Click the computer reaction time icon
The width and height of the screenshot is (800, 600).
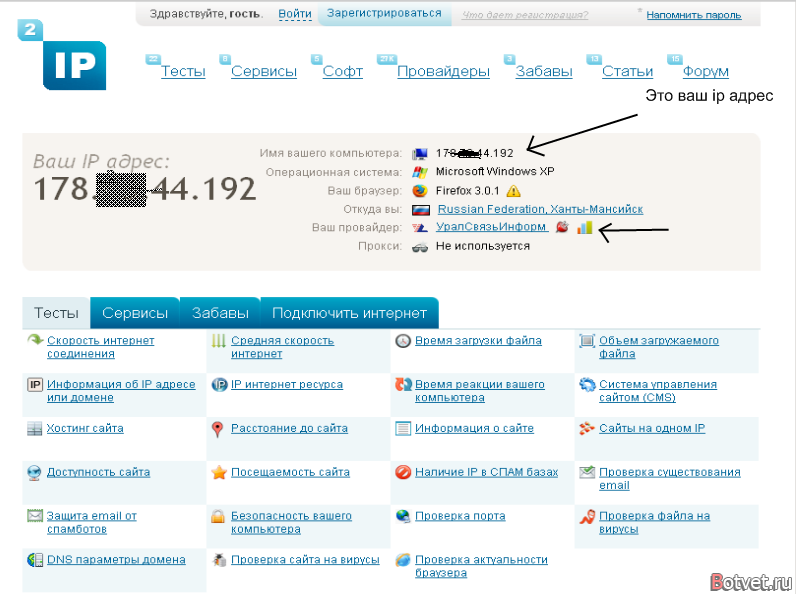click(x=403, y=384)
